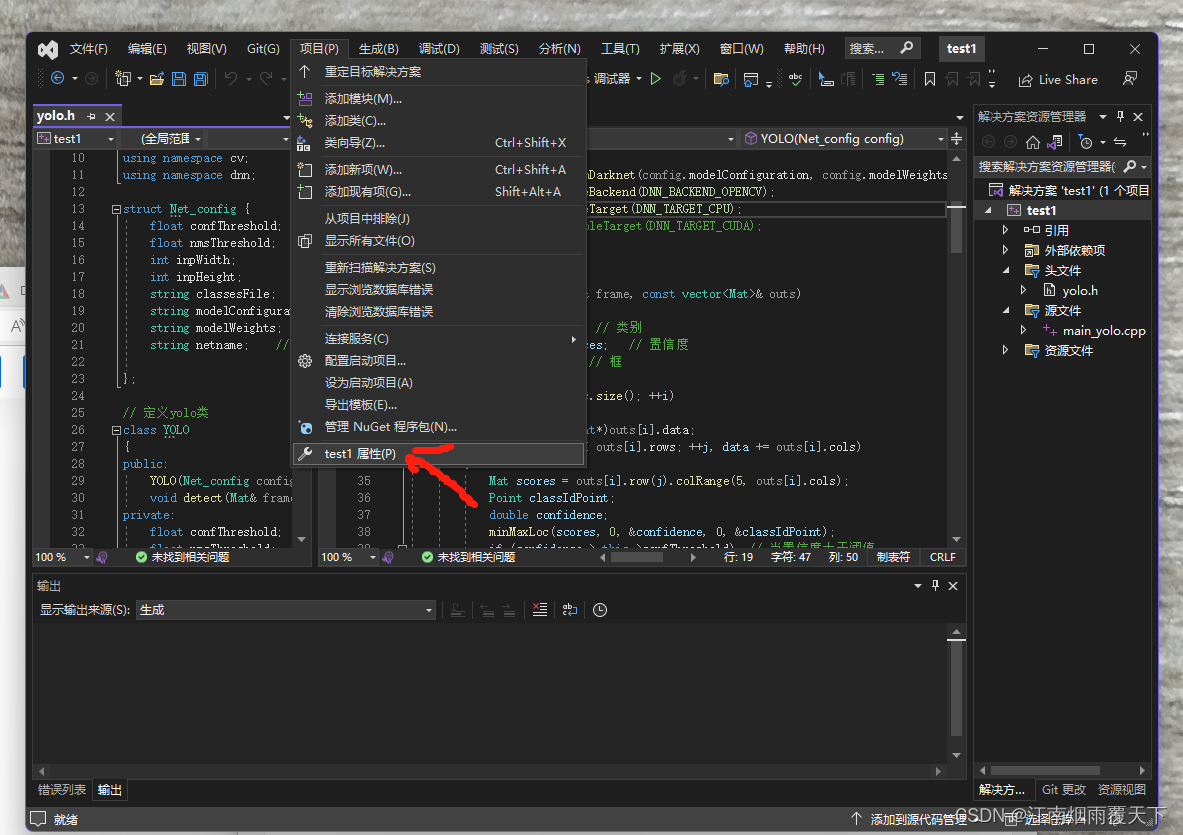This screenshot has width=1183, height=835.
Task: Click the open file folder icon
Action: click(x=157, y=78)
